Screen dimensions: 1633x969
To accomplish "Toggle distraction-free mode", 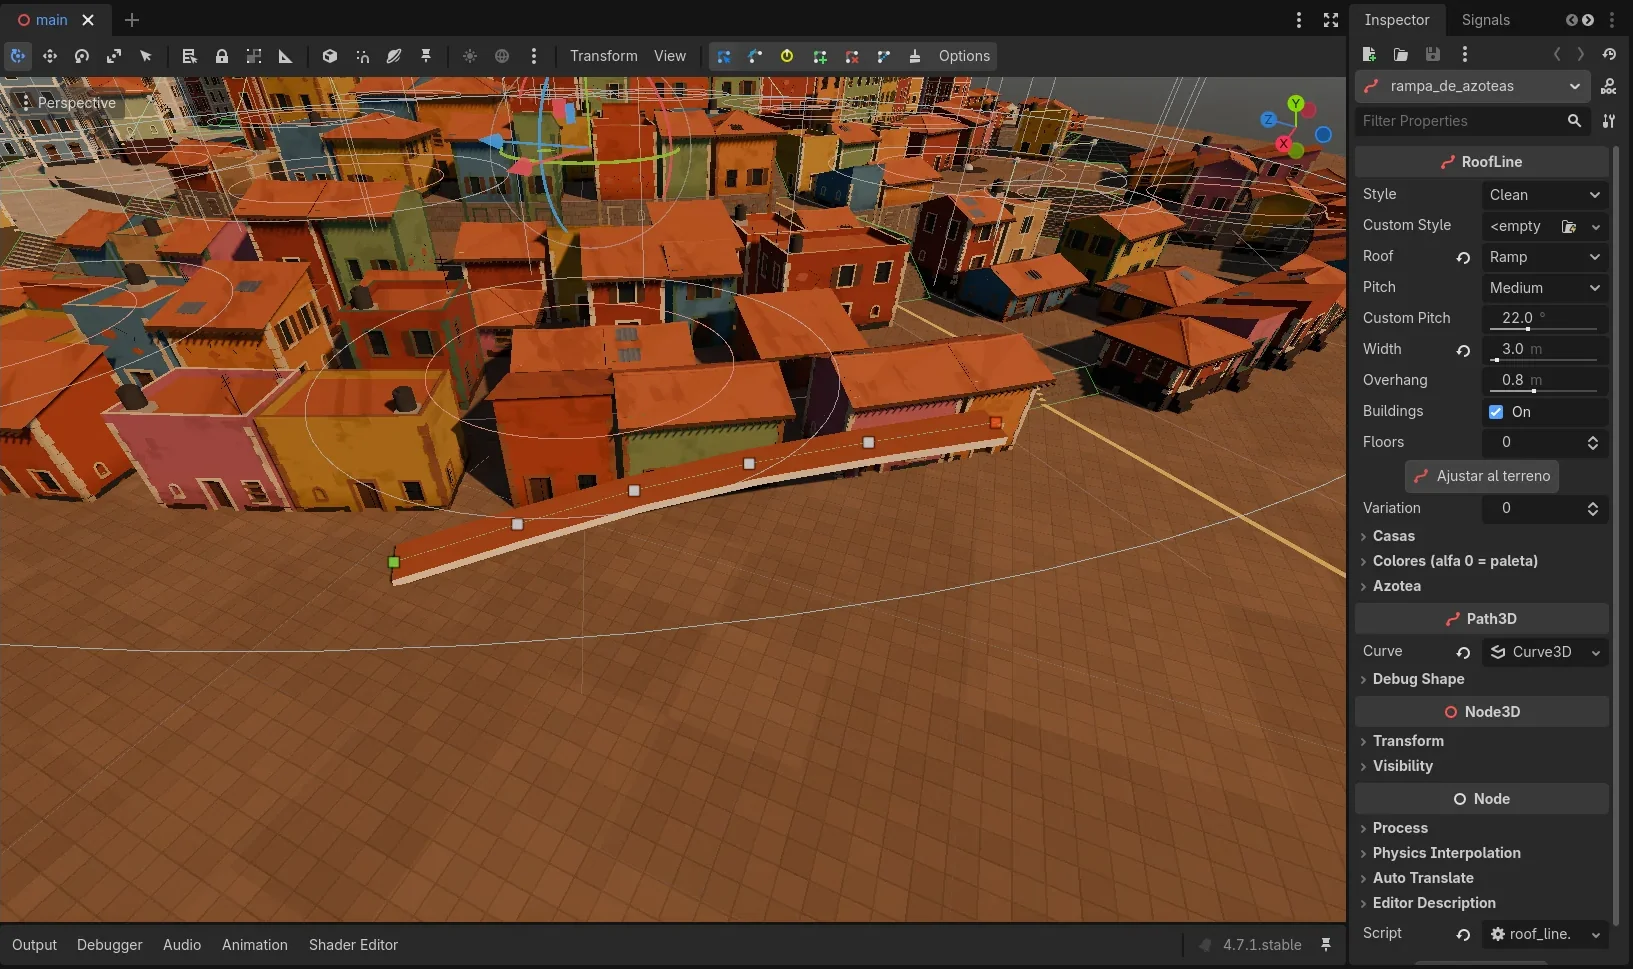I will 1331,20.
